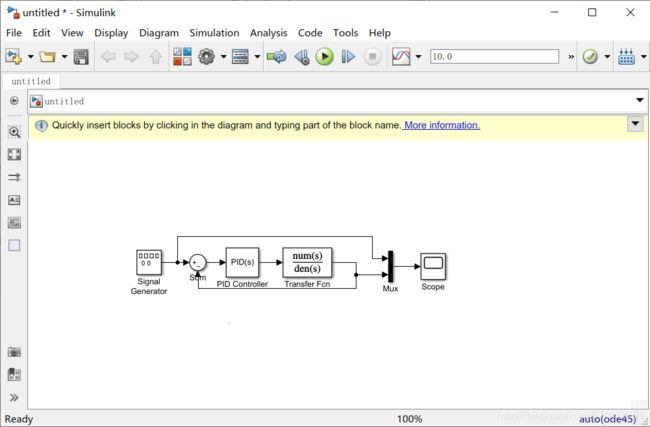Screen dimensions: 650x427
Task: Click the New Model toolbar icon
Action: 13,56
